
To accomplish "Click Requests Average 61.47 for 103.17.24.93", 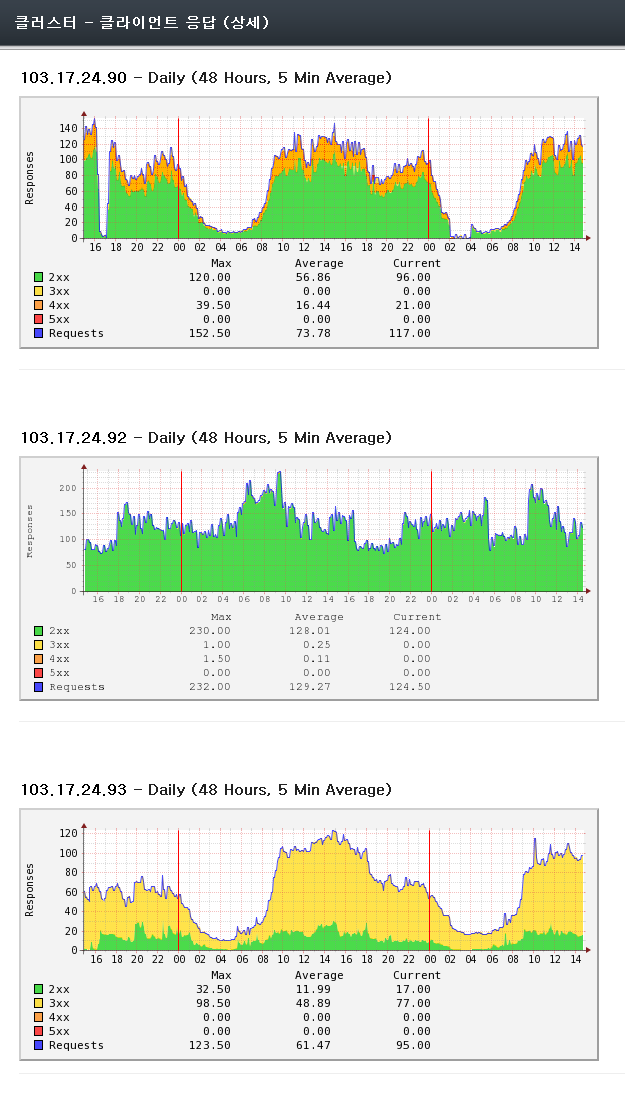I will coord(313,1046).
